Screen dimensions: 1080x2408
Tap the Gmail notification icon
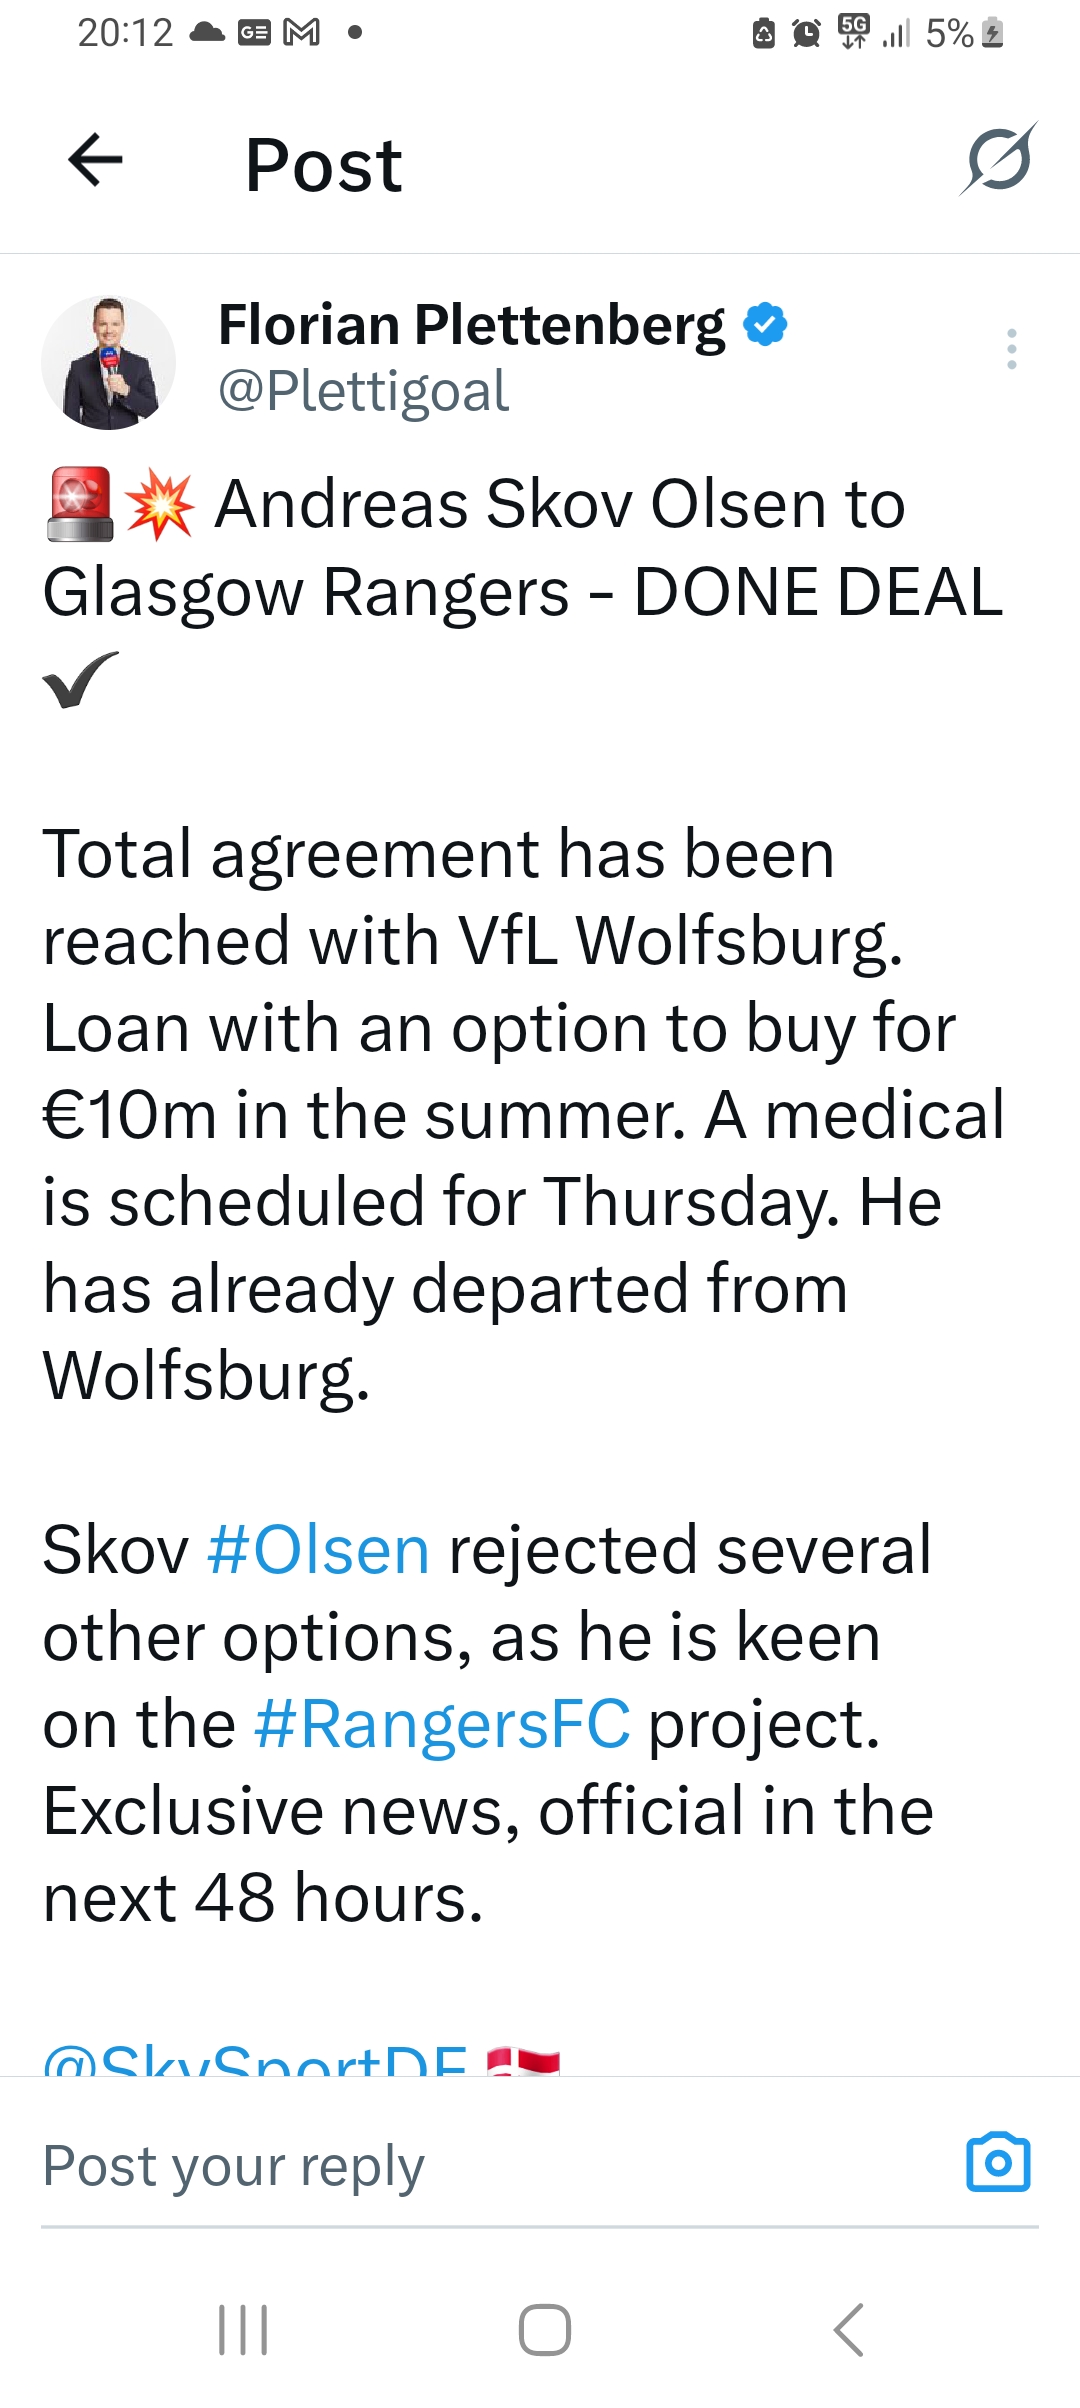[302, 33]
